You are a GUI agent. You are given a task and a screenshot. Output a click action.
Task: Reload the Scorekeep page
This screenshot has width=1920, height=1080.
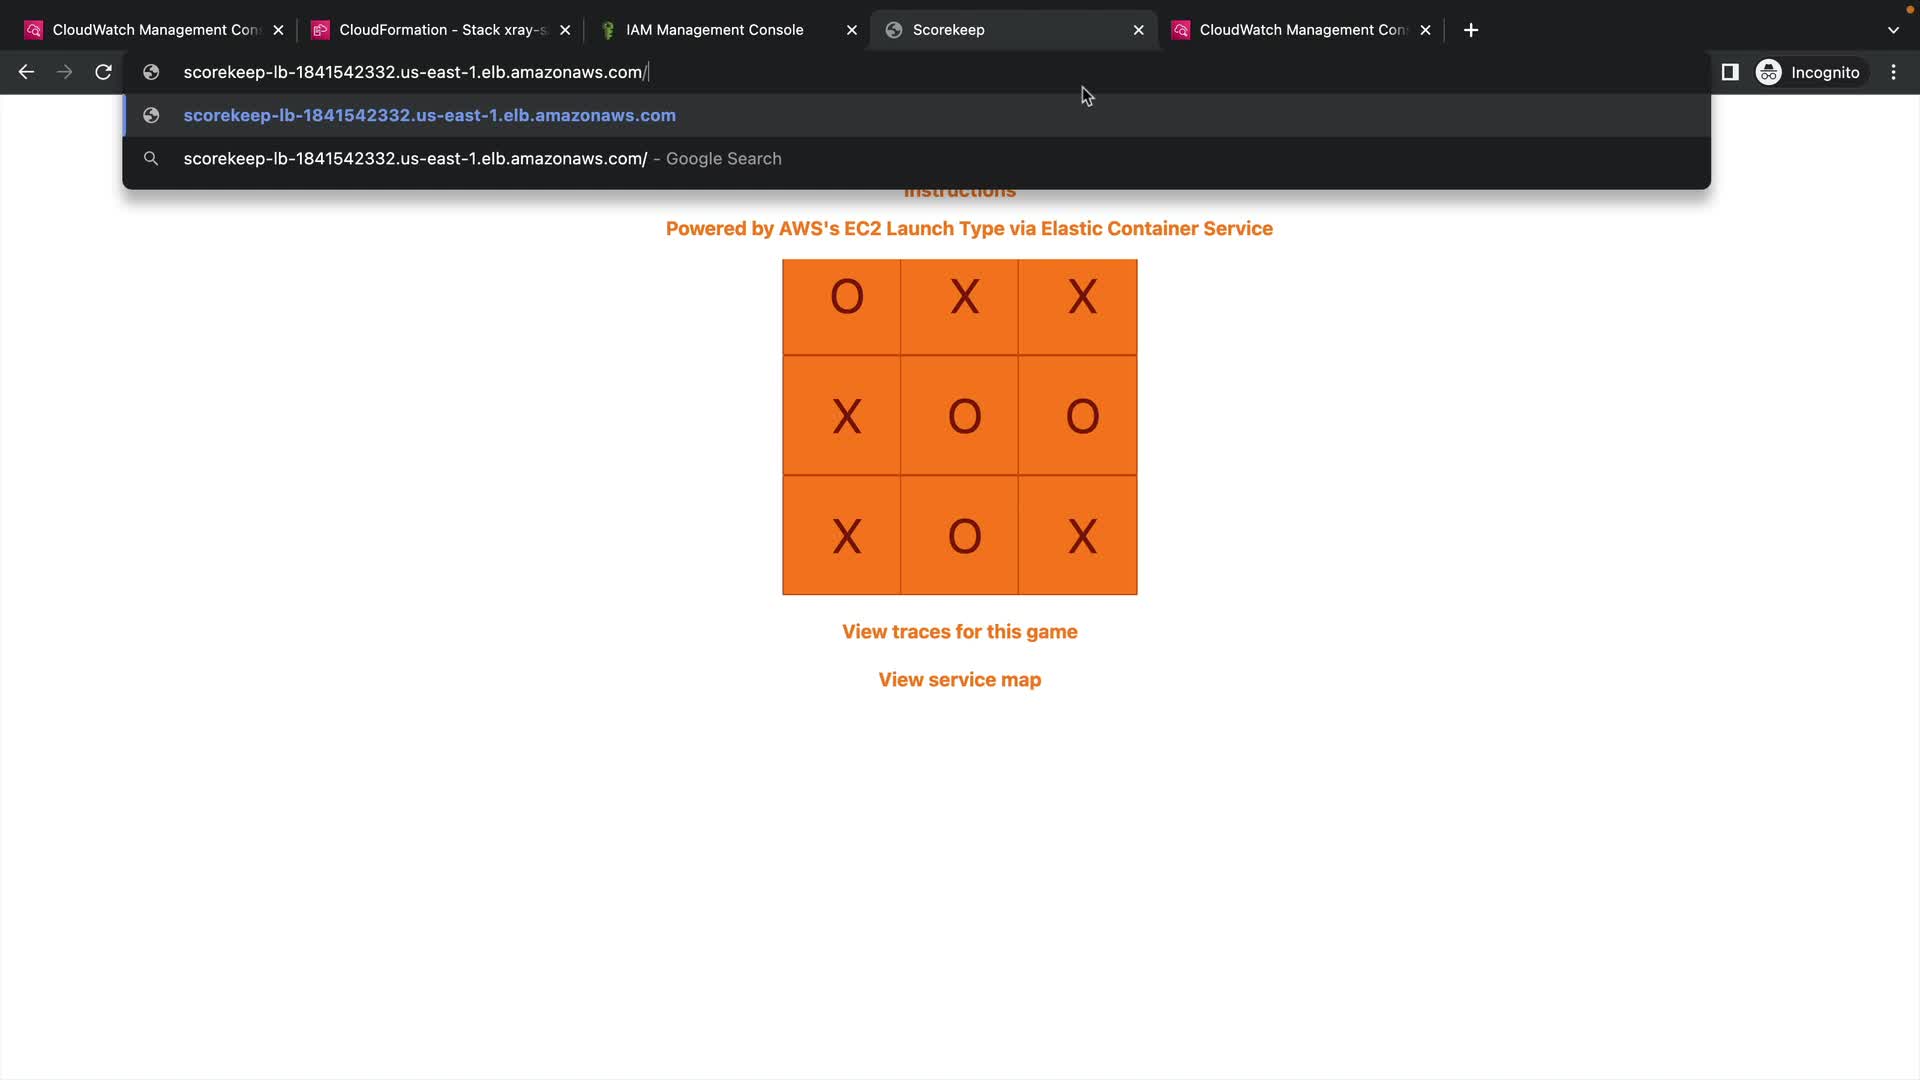tap(103, 72)
